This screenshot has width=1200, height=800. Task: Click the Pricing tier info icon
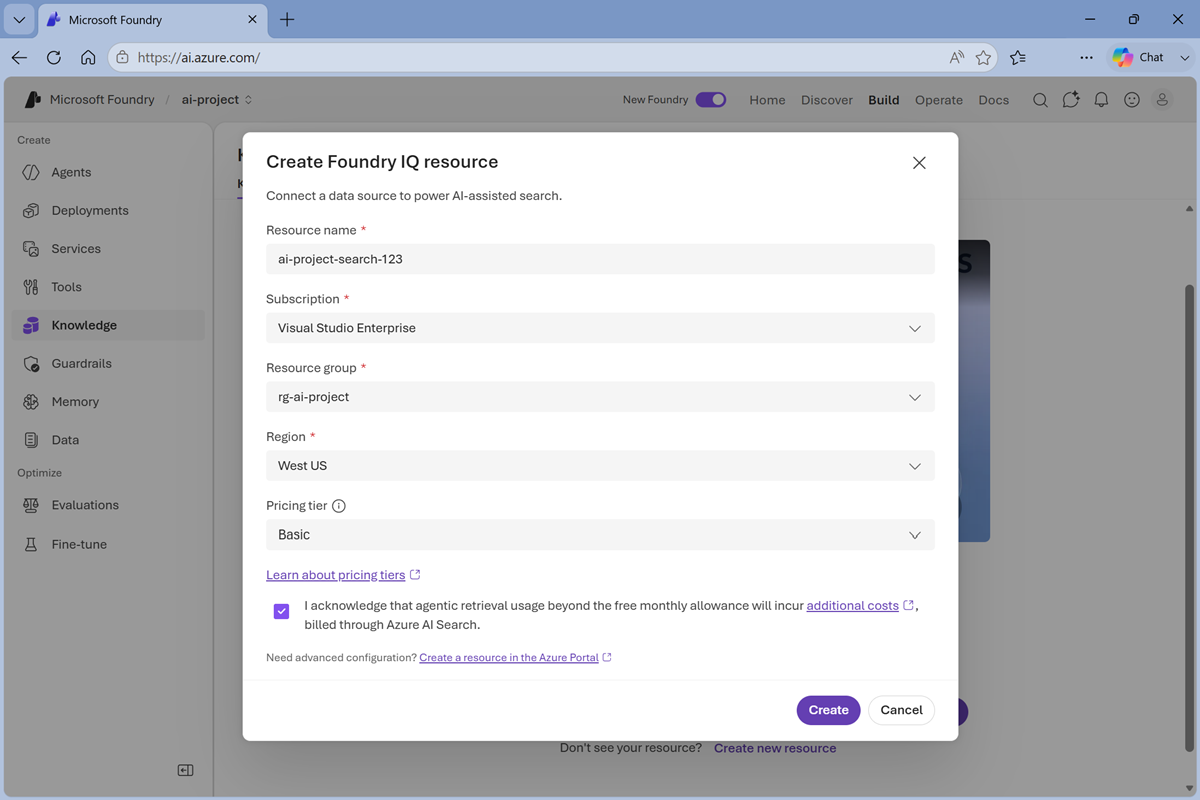(339, 506)
